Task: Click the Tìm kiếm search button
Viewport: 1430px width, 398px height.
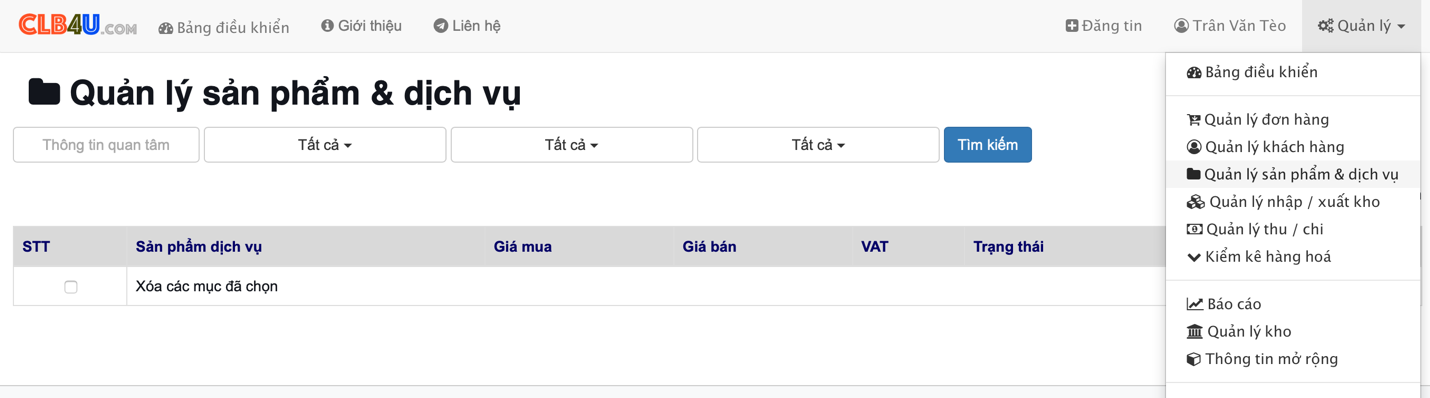Action: click(988, 145)
